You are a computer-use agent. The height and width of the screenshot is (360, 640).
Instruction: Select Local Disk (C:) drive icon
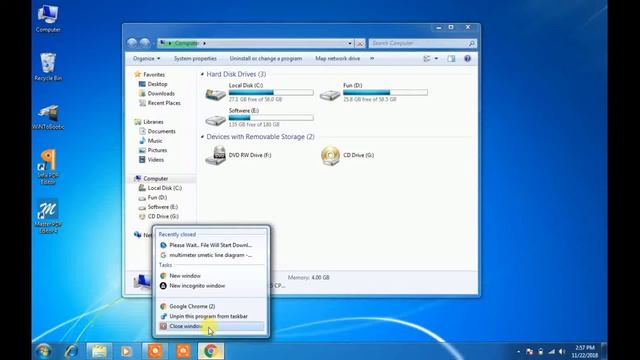pyautogui.click(x=215, y=94)
